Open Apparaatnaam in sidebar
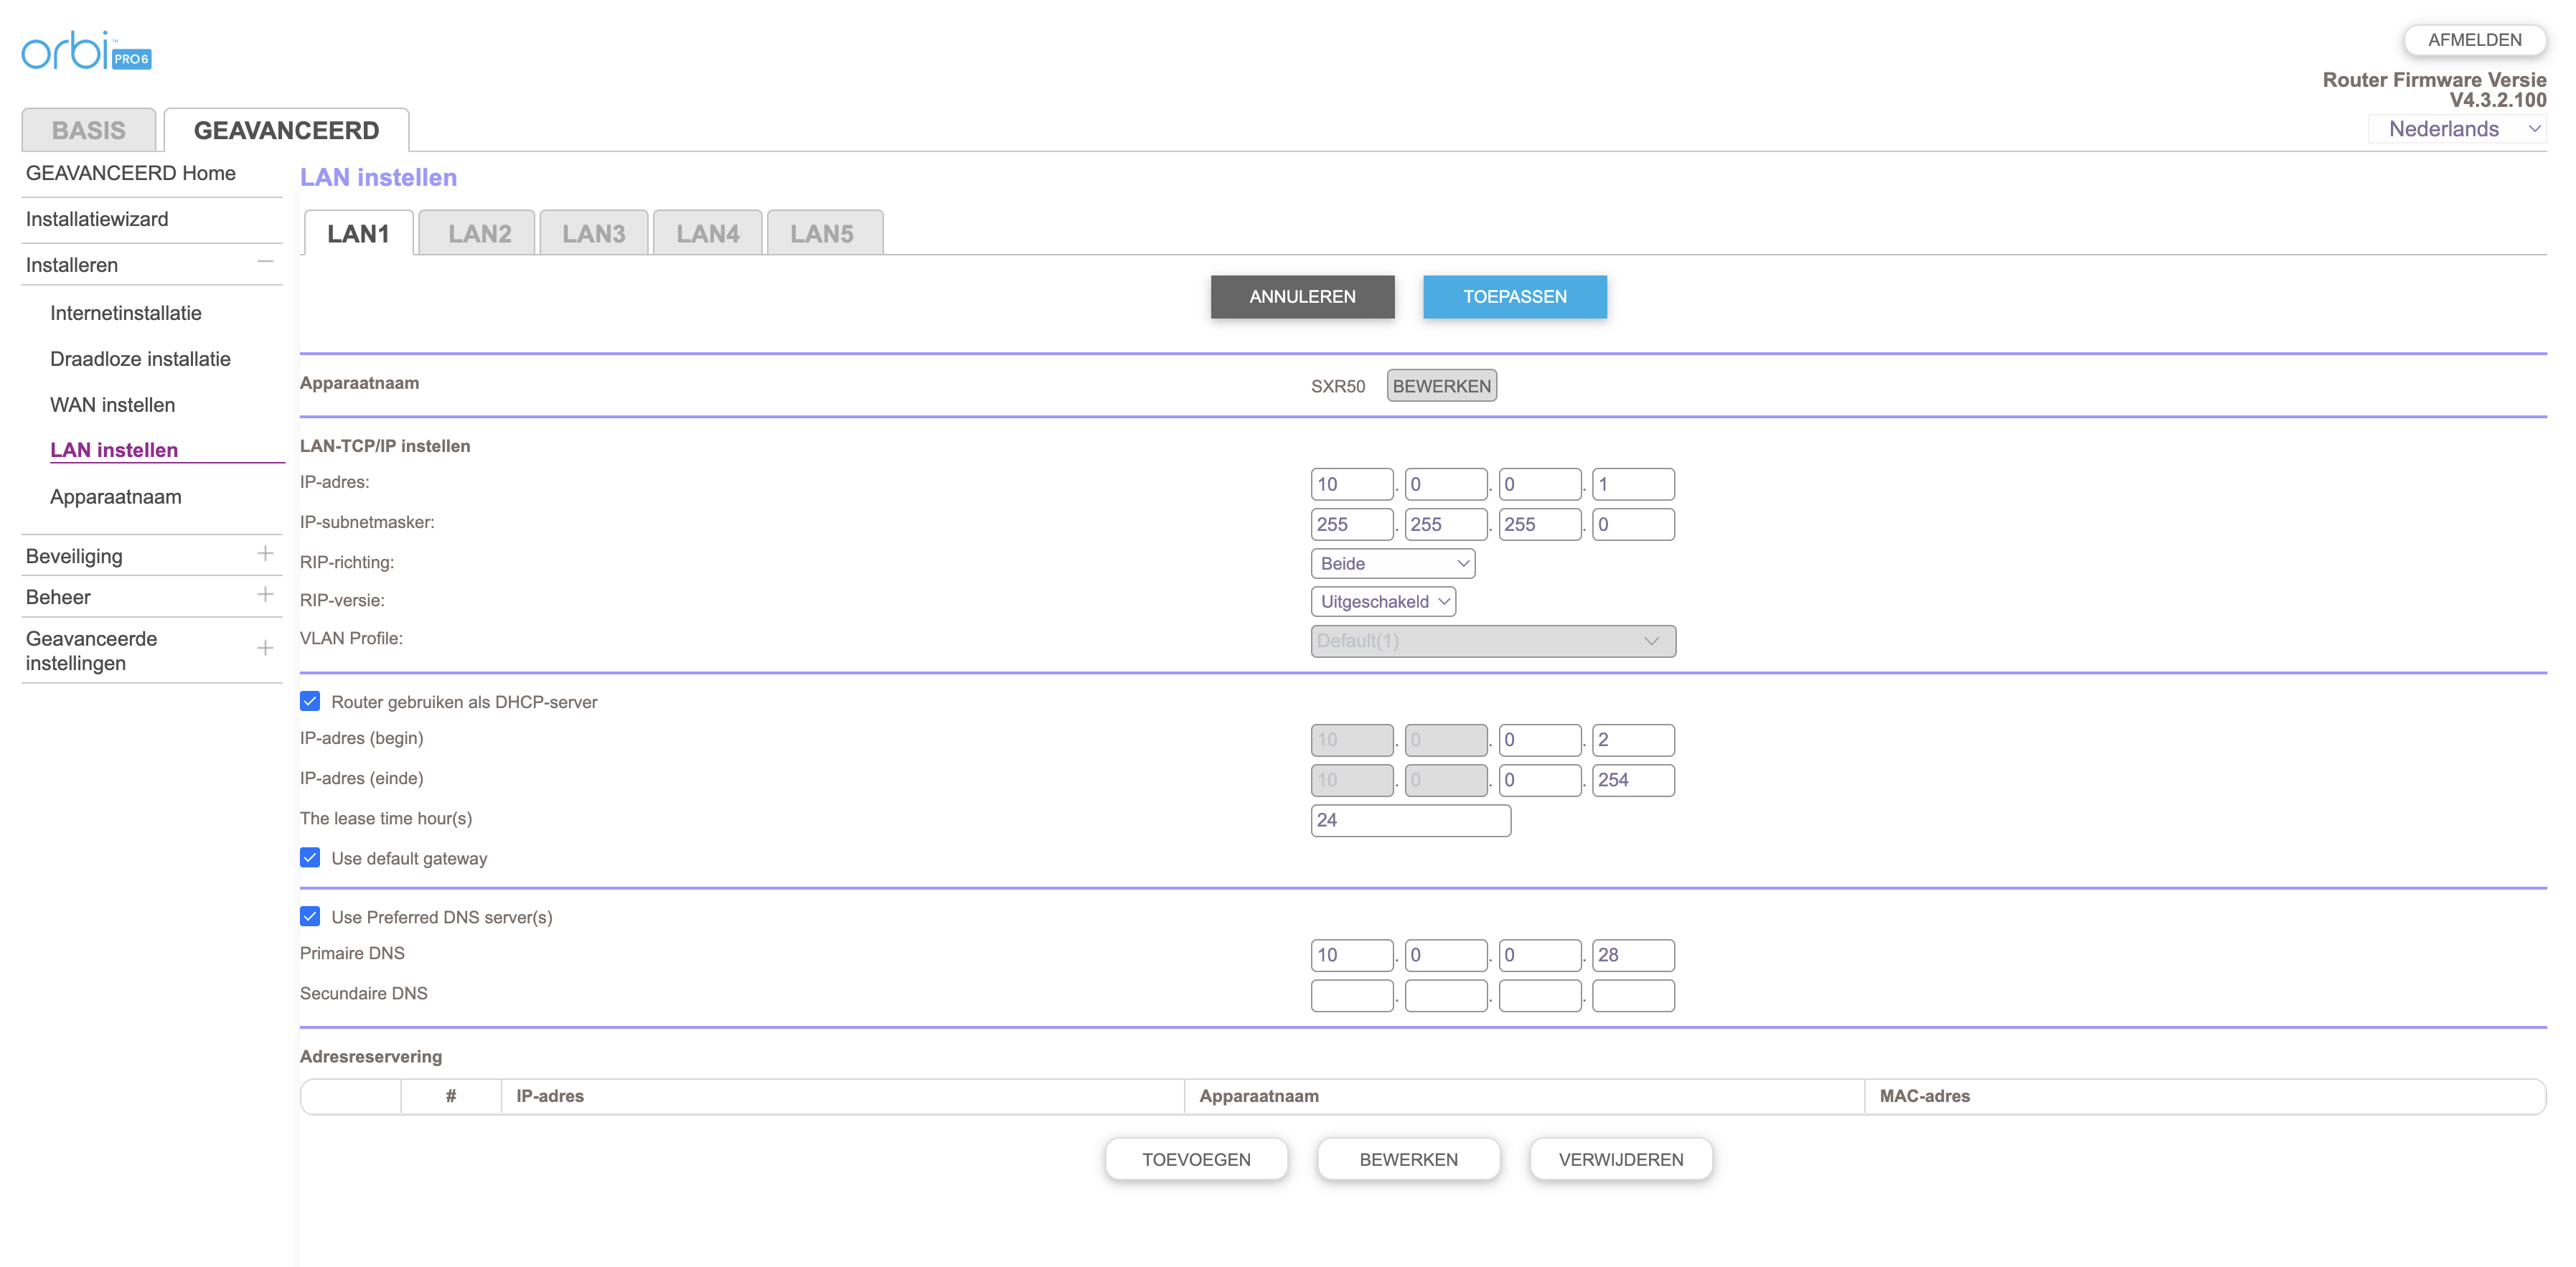The height and width of the screenshot is (1267, 2576). pos(116,497)
